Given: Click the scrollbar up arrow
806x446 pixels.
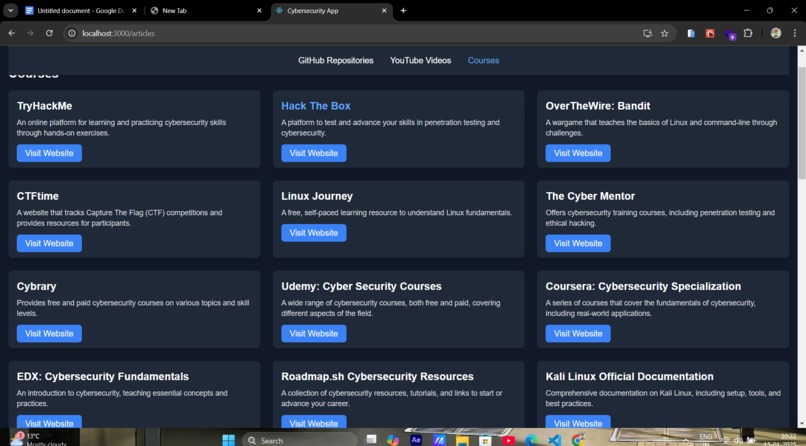Looking at the screenshot, I should coord(801,50).
